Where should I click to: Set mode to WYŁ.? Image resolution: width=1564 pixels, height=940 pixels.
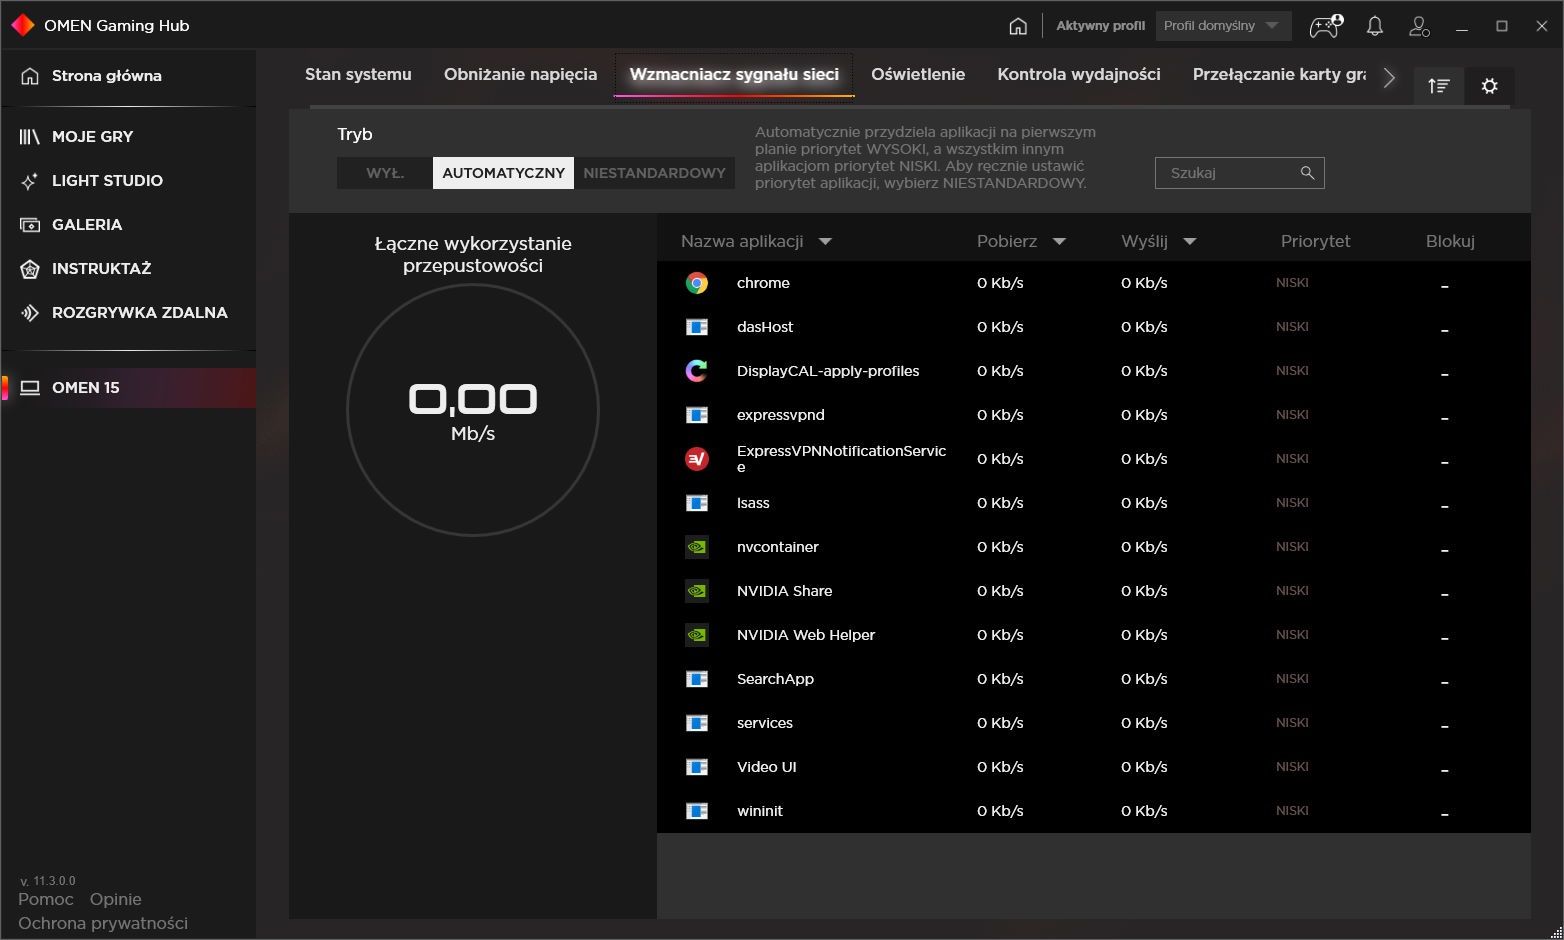coord(385,173)
